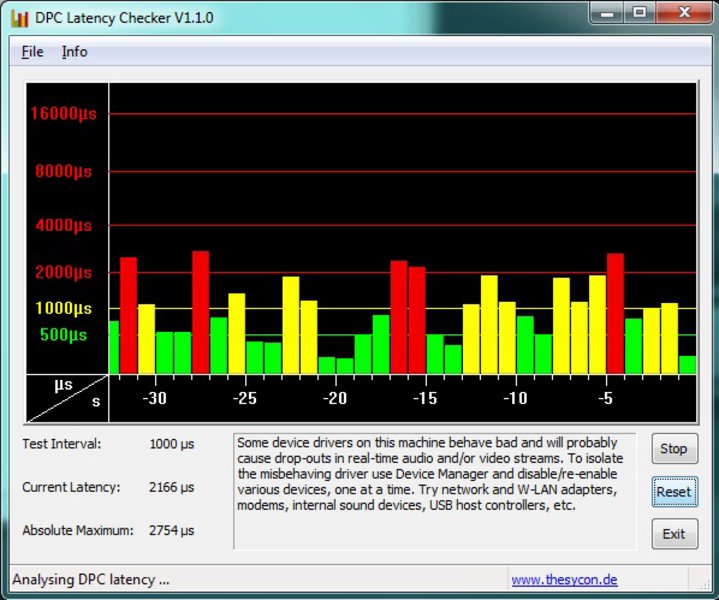
Task: Click the Analysing DPC latency status text
Action: click(91, 580)
